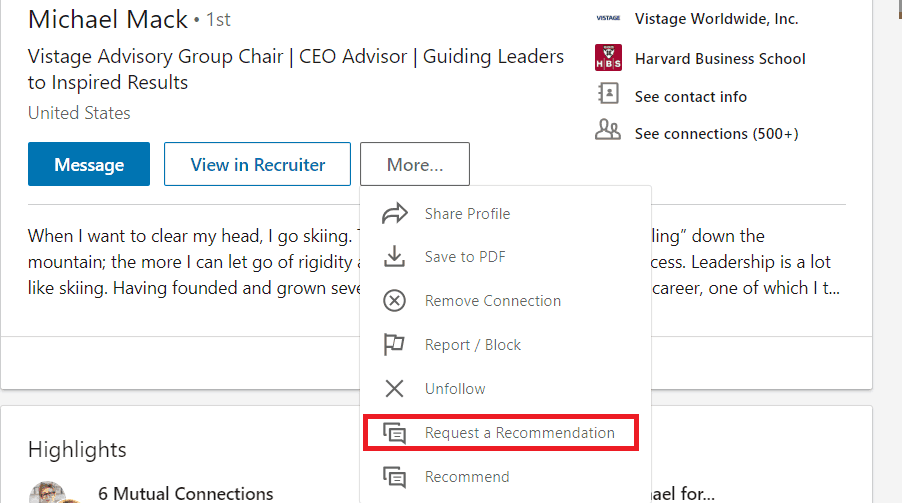The height and width of the screenshot is (503, 902).
Task: Click the Vistage Worldwide logo
Action: [608, 18]
